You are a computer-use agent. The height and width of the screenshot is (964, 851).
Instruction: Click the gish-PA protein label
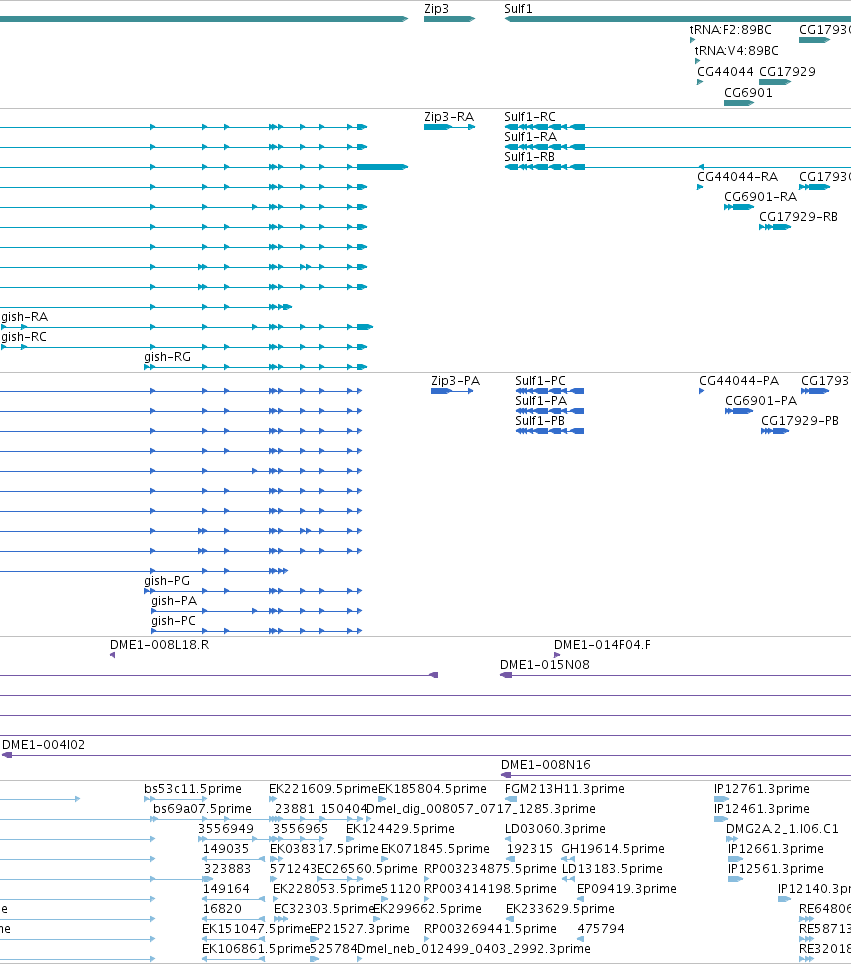(x=175, y=601)
